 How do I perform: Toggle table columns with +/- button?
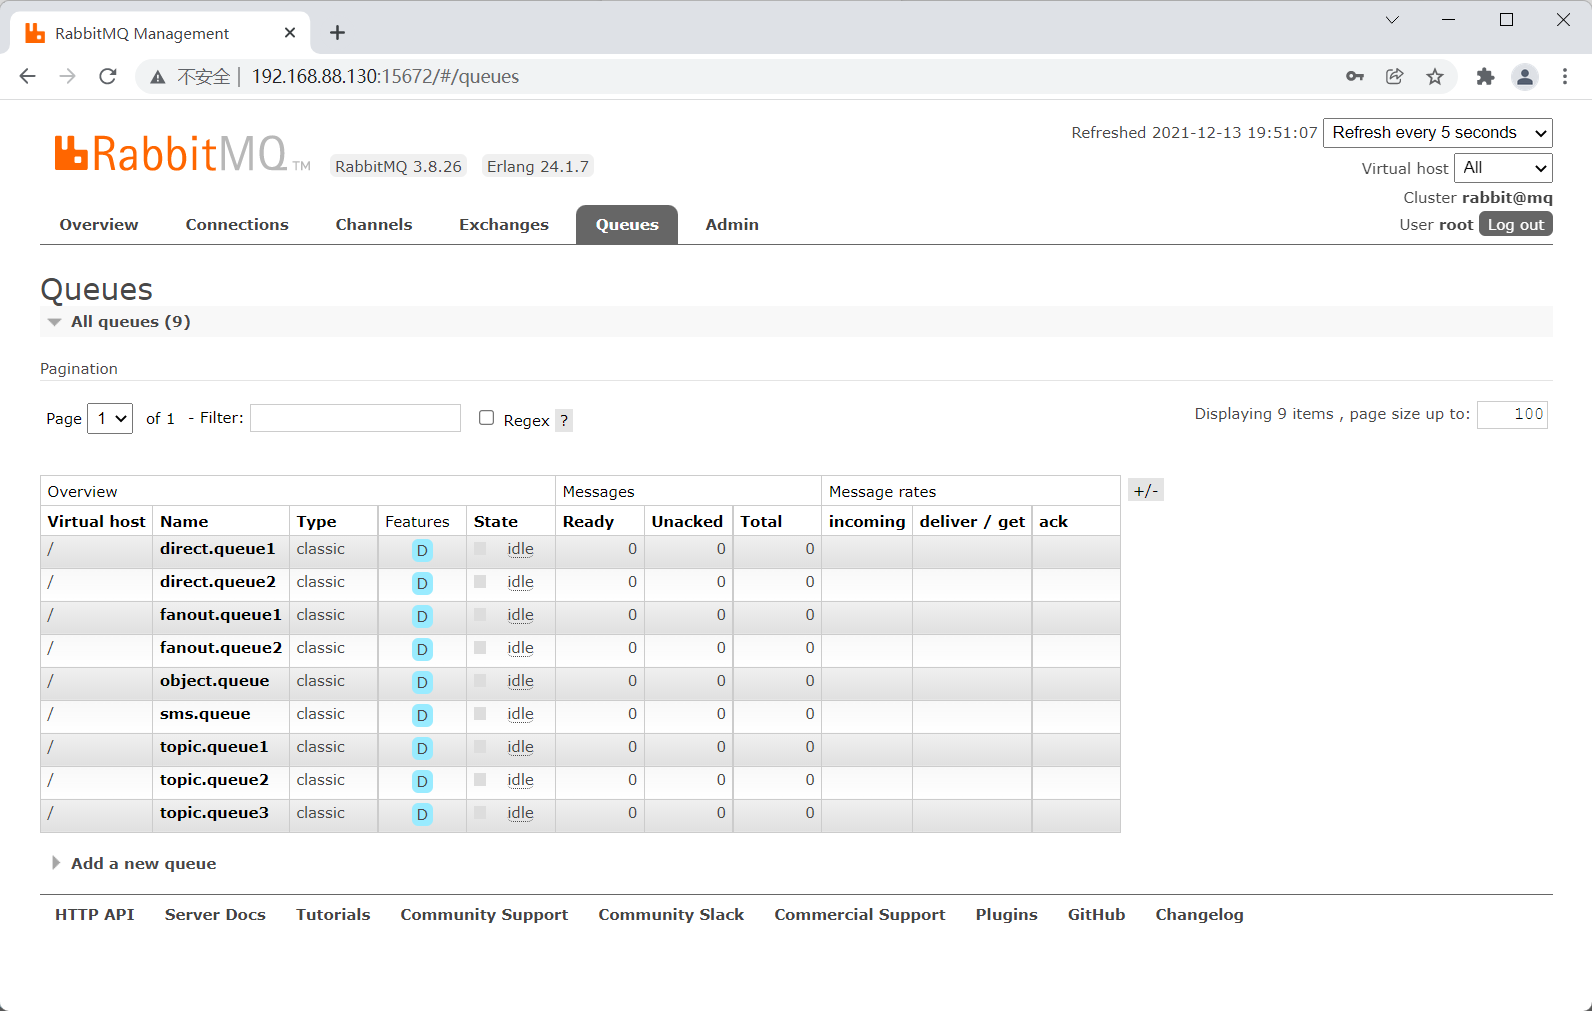[1146, 490]
